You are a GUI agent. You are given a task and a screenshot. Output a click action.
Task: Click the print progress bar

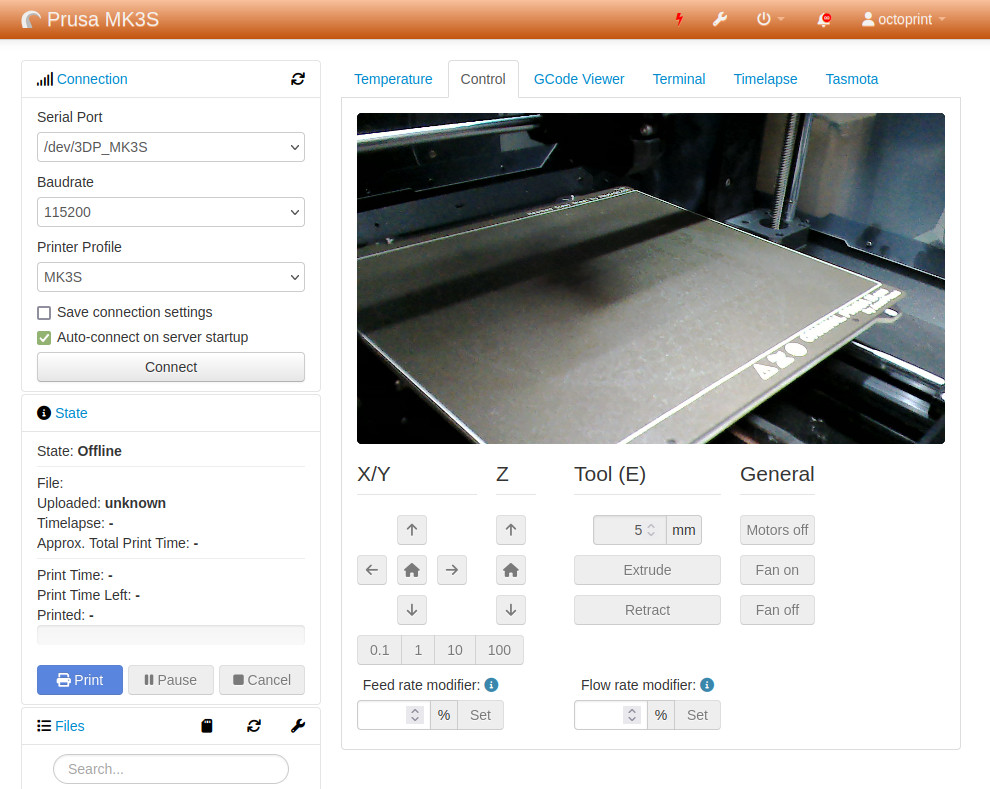tap(171, 635)
